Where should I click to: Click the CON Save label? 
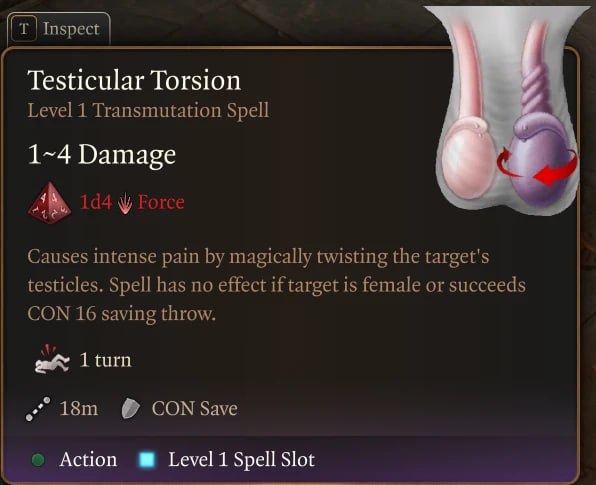pos(195,409)
